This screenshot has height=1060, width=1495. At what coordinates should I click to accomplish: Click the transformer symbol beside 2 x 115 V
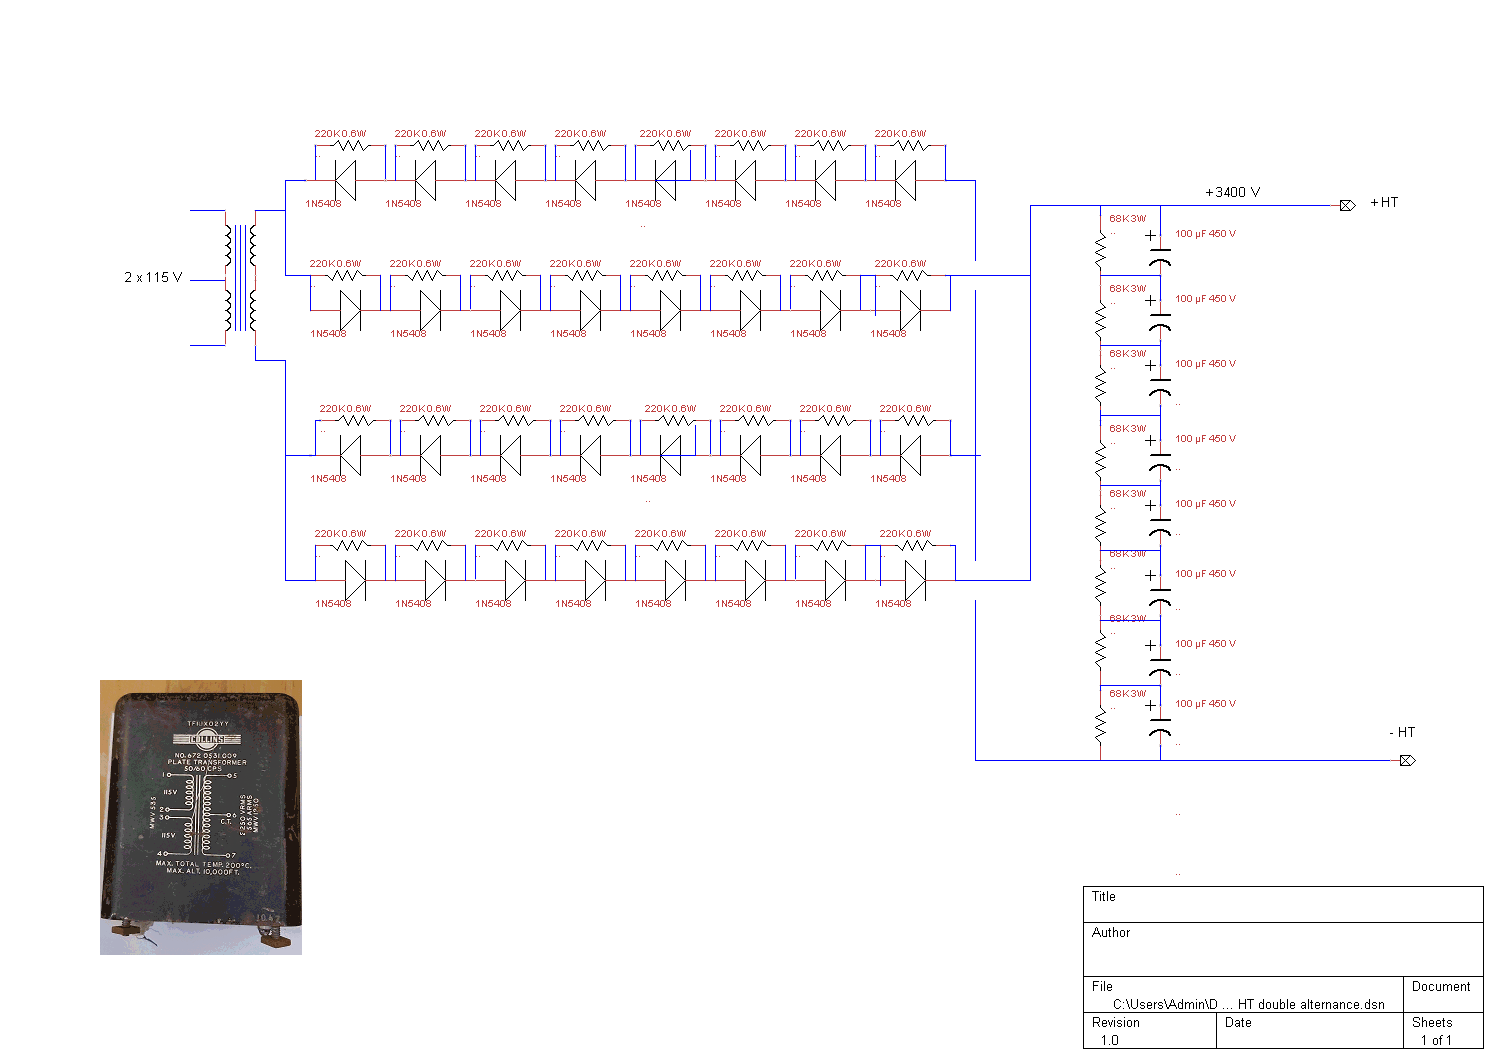click(240, 278)
